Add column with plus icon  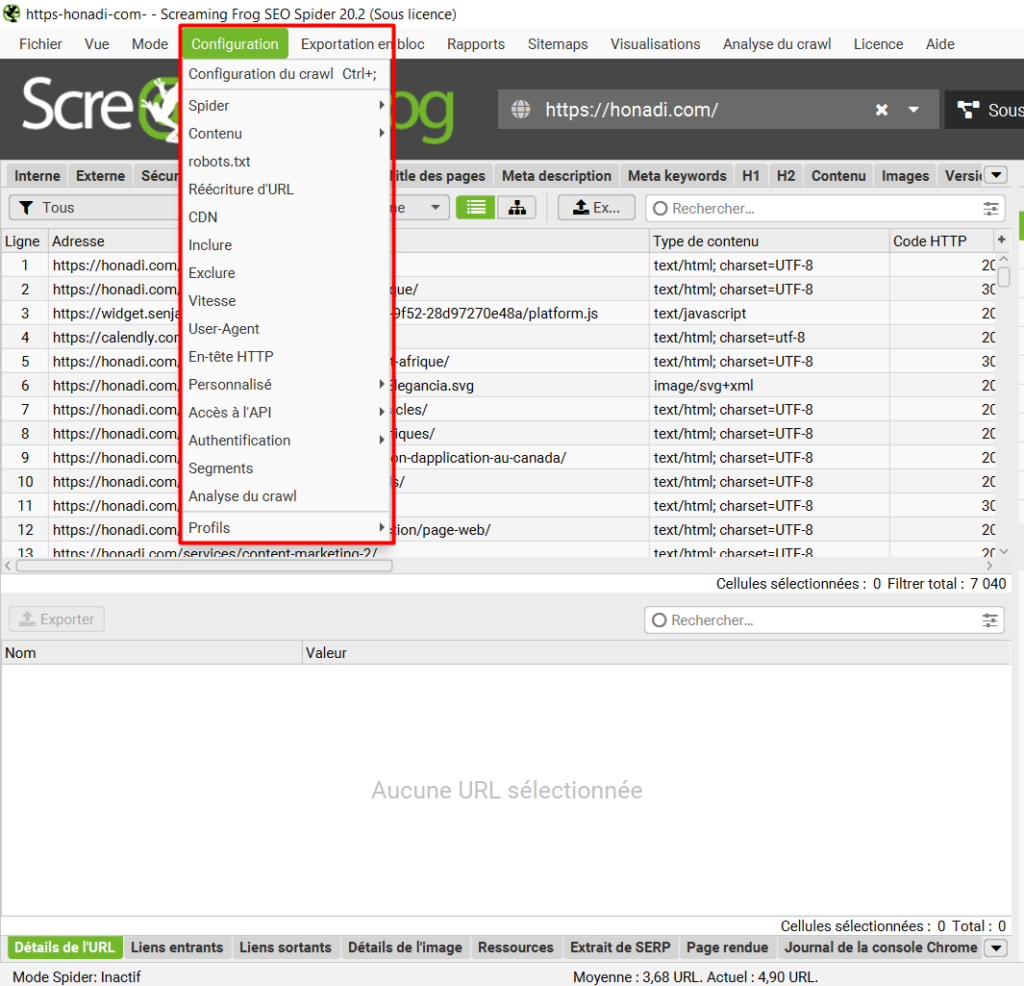(1001, 240)
